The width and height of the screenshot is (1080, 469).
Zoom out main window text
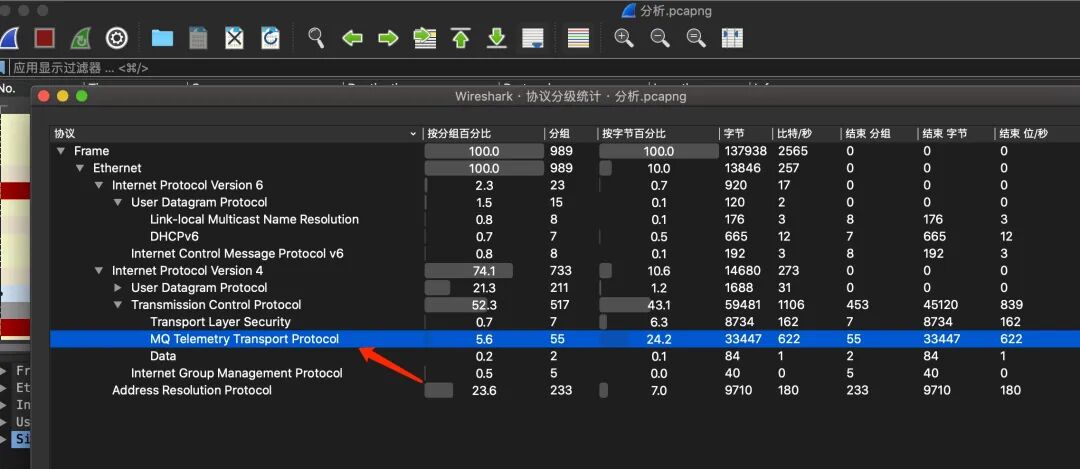click(x=660, y=38)
